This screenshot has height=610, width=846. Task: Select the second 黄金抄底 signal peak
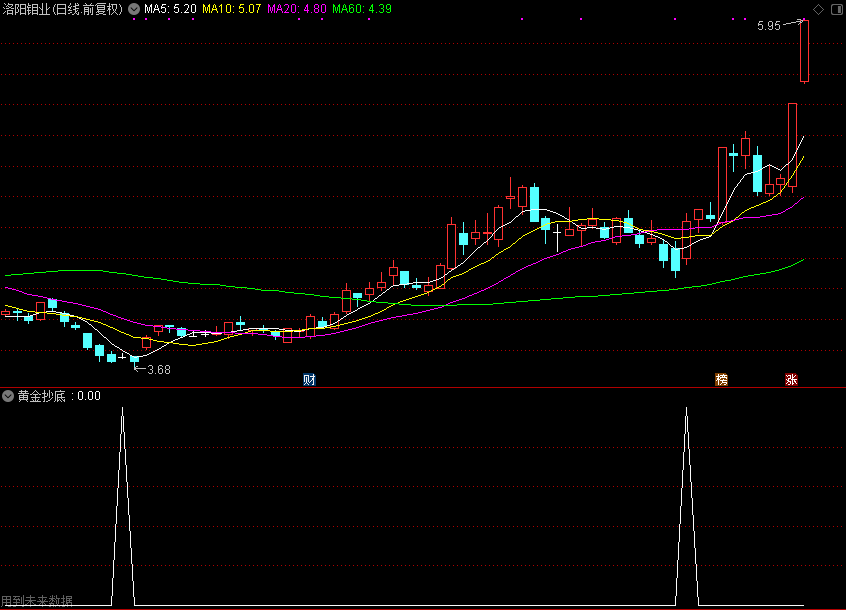point(686,506)
